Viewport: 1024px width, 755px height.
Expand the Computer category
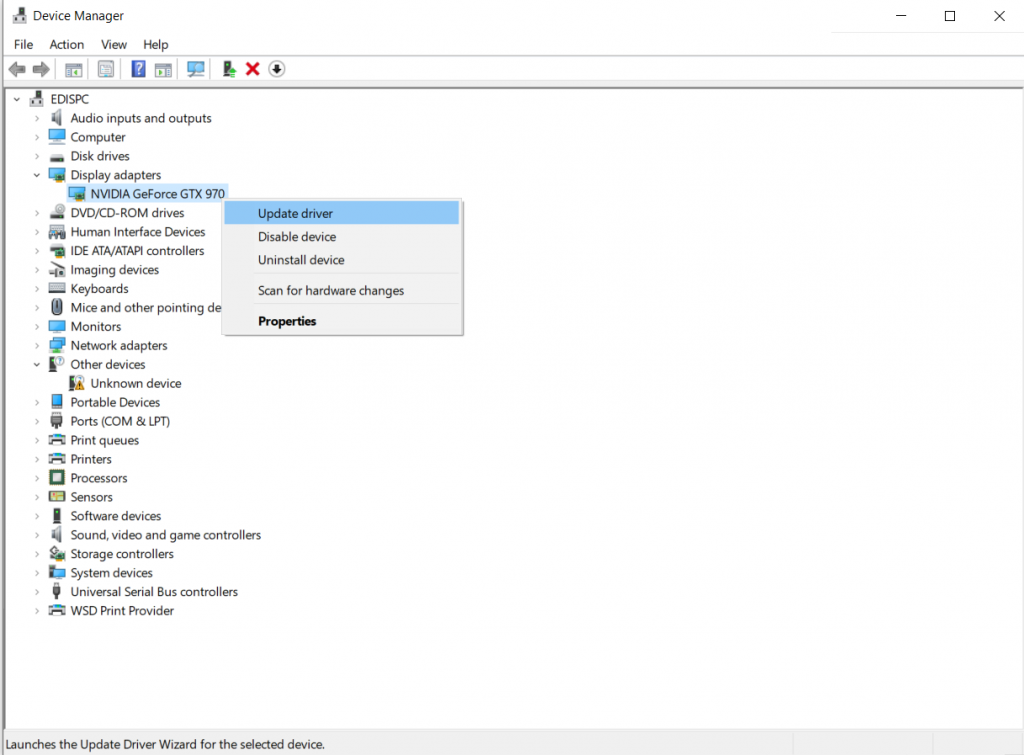tap(37, 137)
